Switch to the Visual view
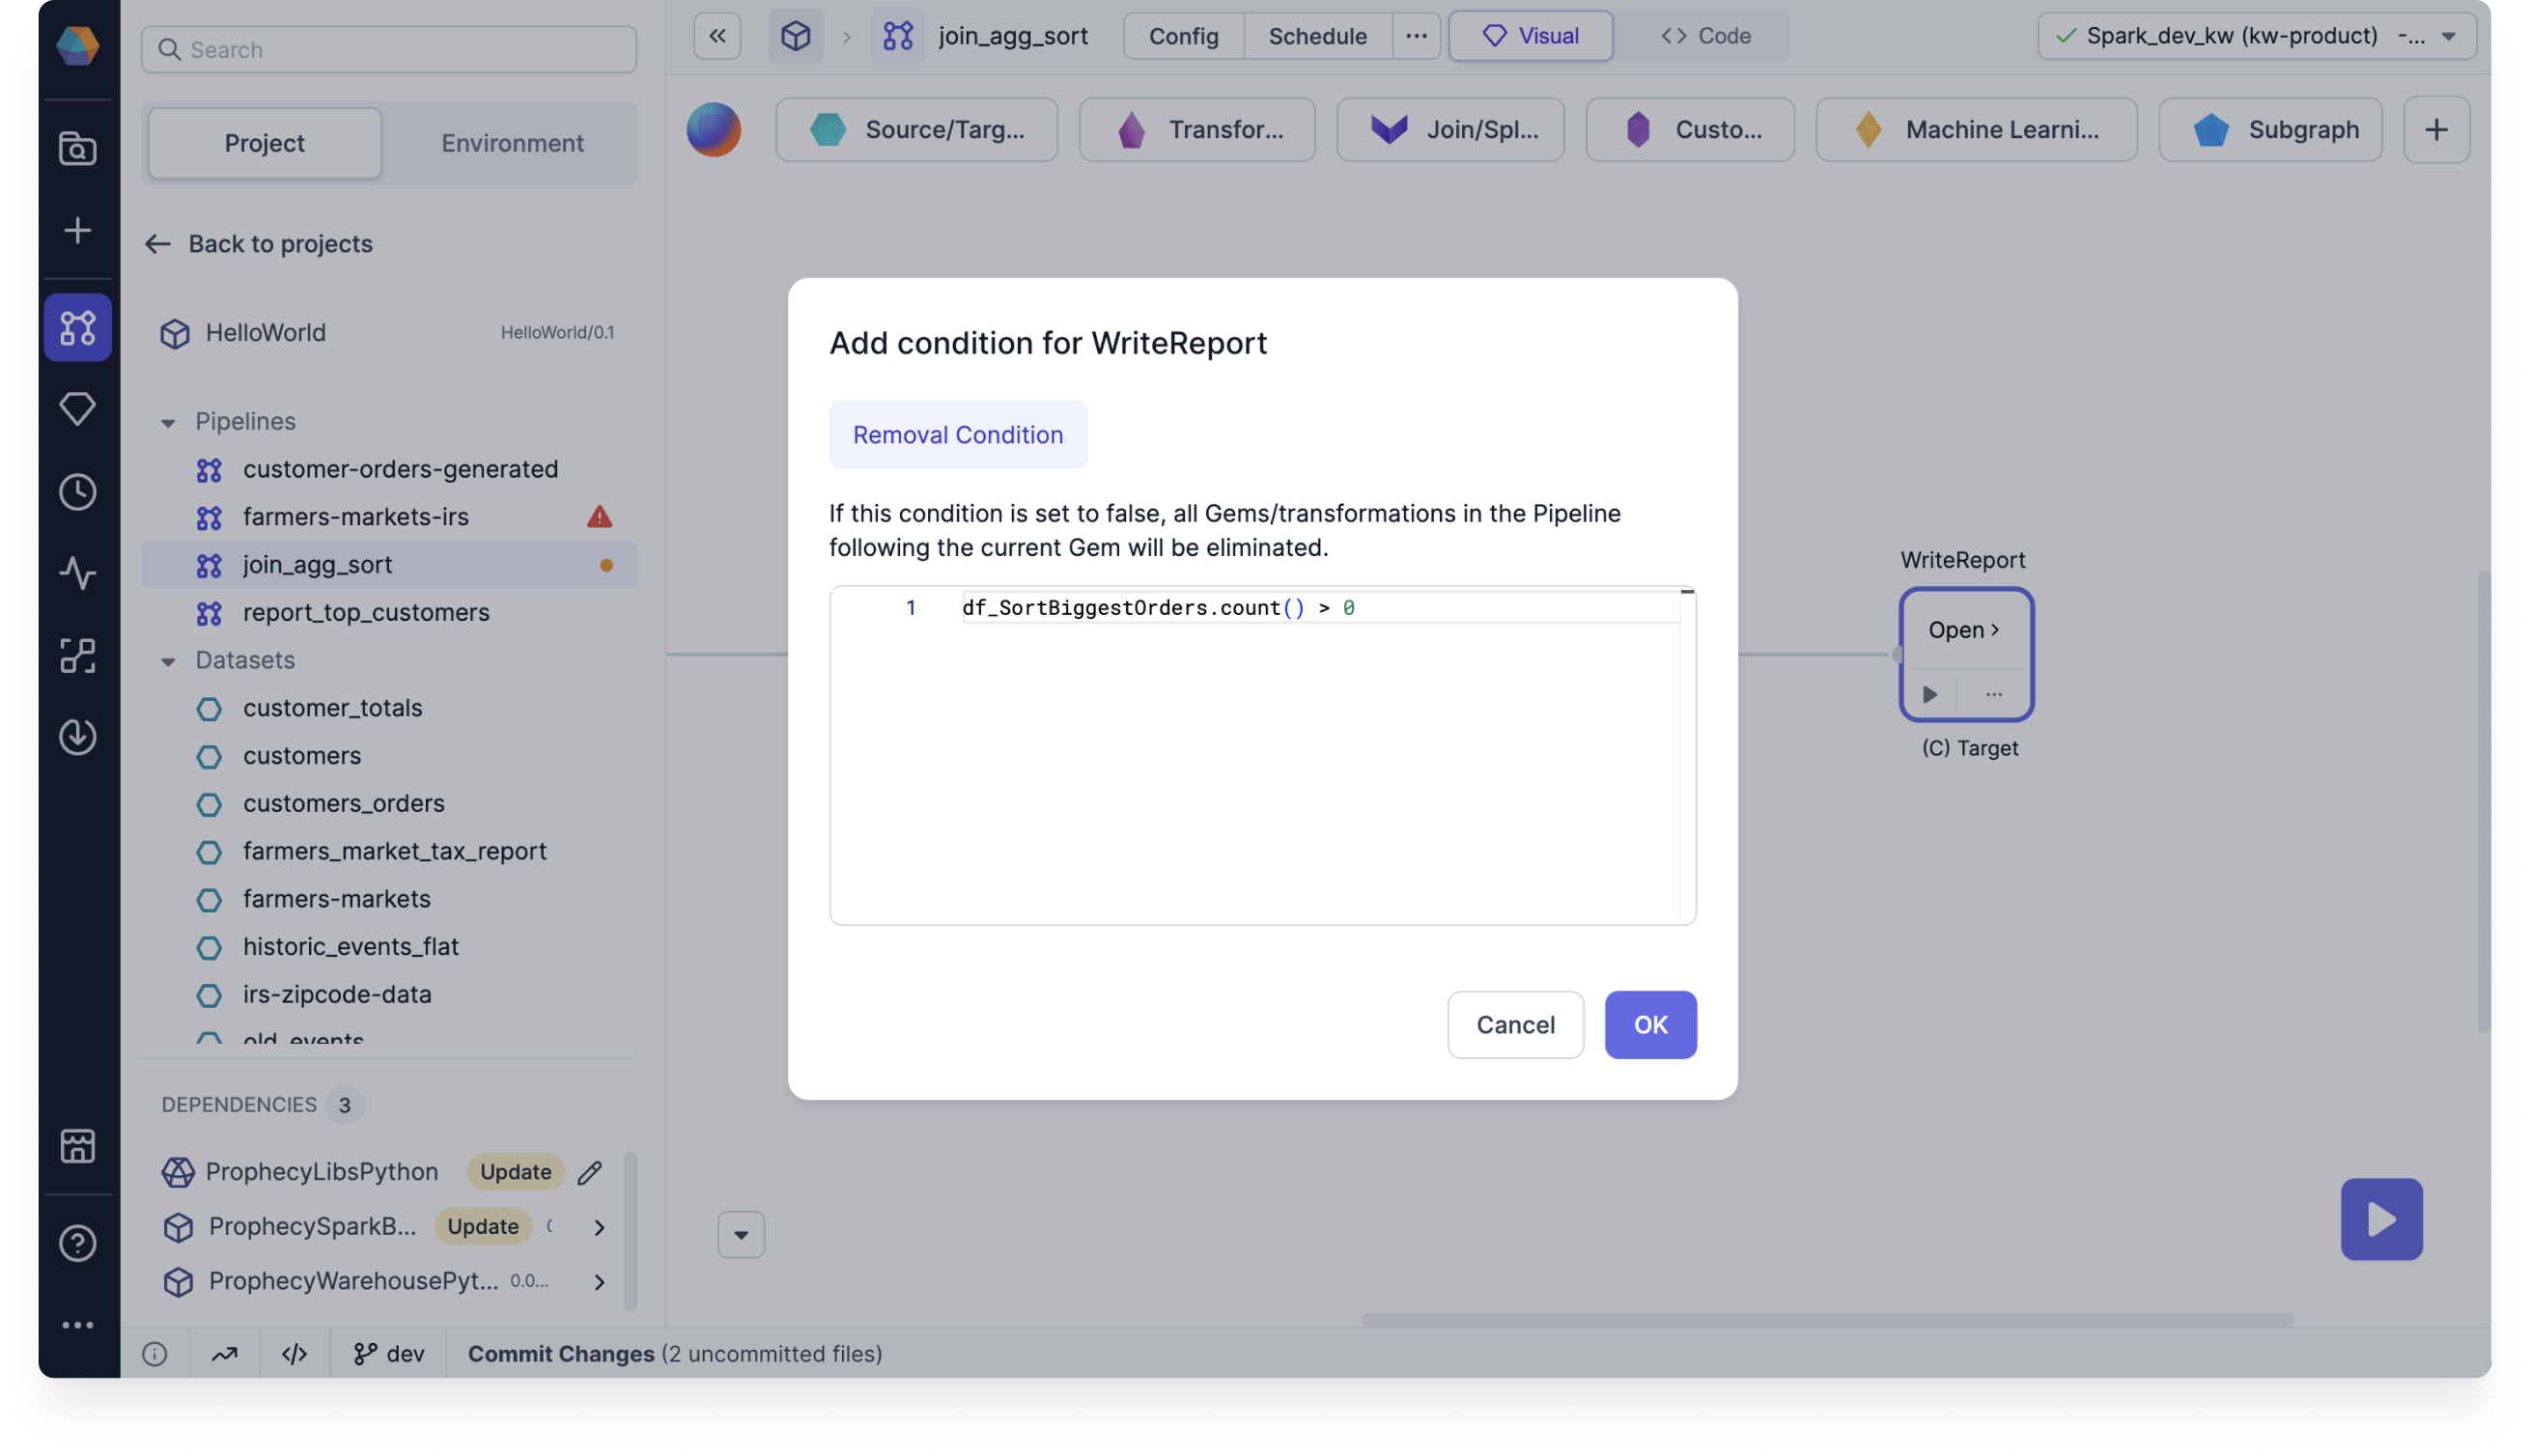 (1530, 36)
